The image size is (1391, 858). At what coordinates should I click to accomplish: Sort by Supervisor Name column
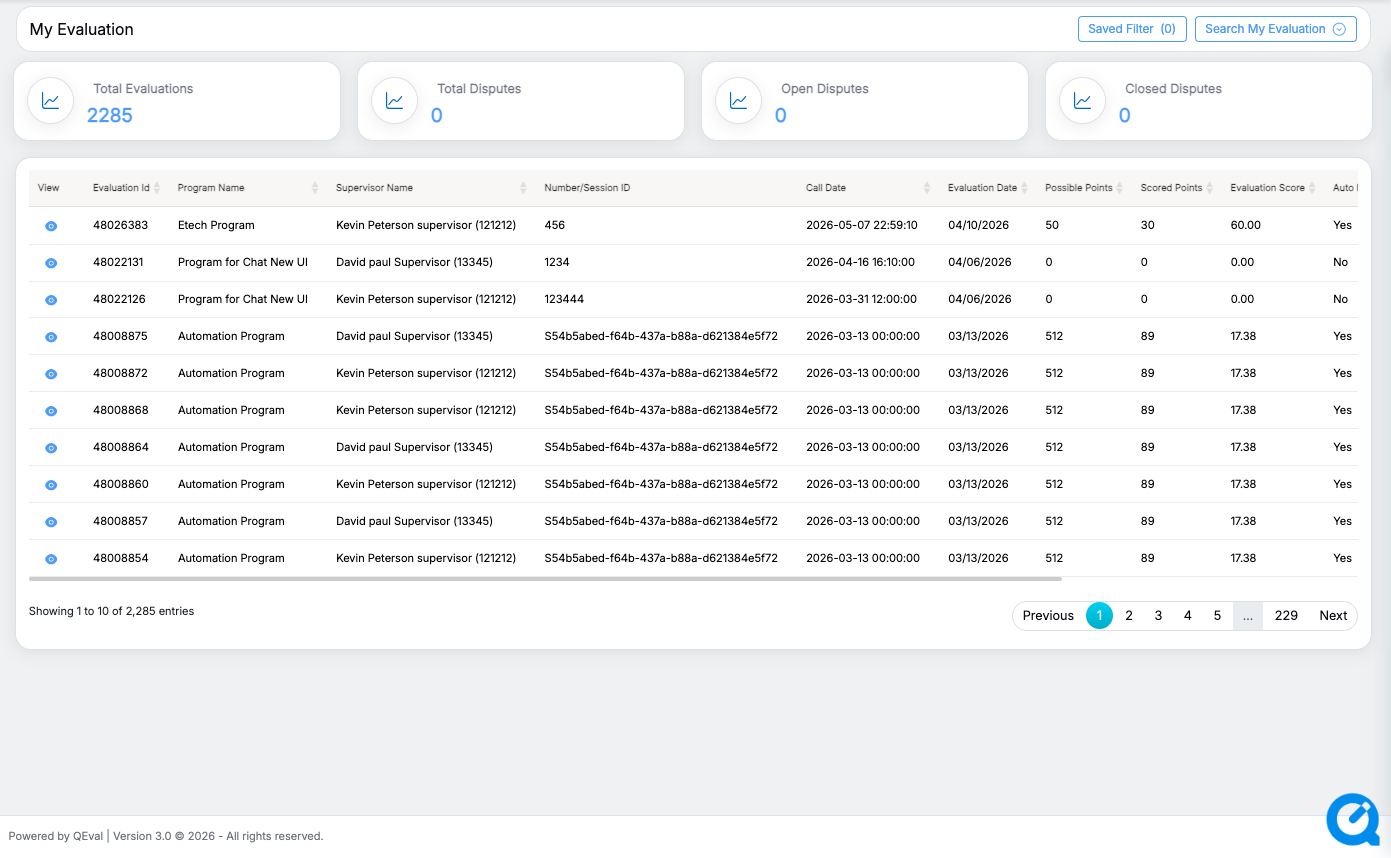pyautogui.click(x=374, y=188)
